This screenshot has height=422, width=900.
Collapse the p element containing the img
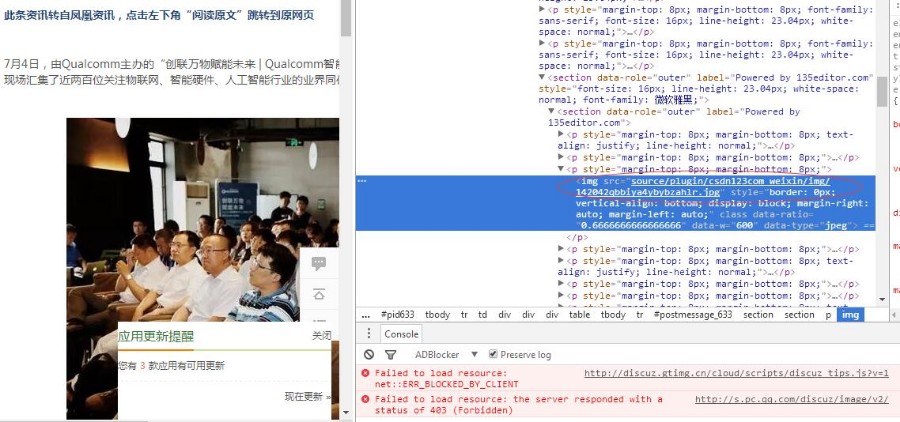tap(561, 169)
